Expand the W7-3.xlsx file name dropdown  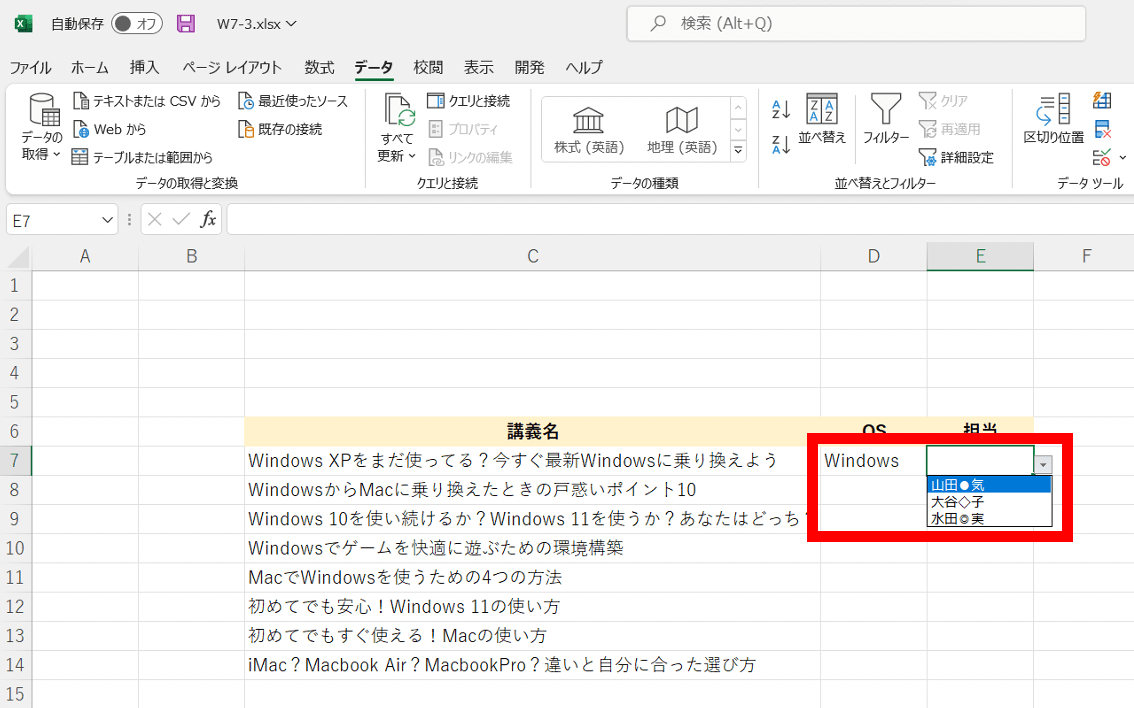coord(291,24)
